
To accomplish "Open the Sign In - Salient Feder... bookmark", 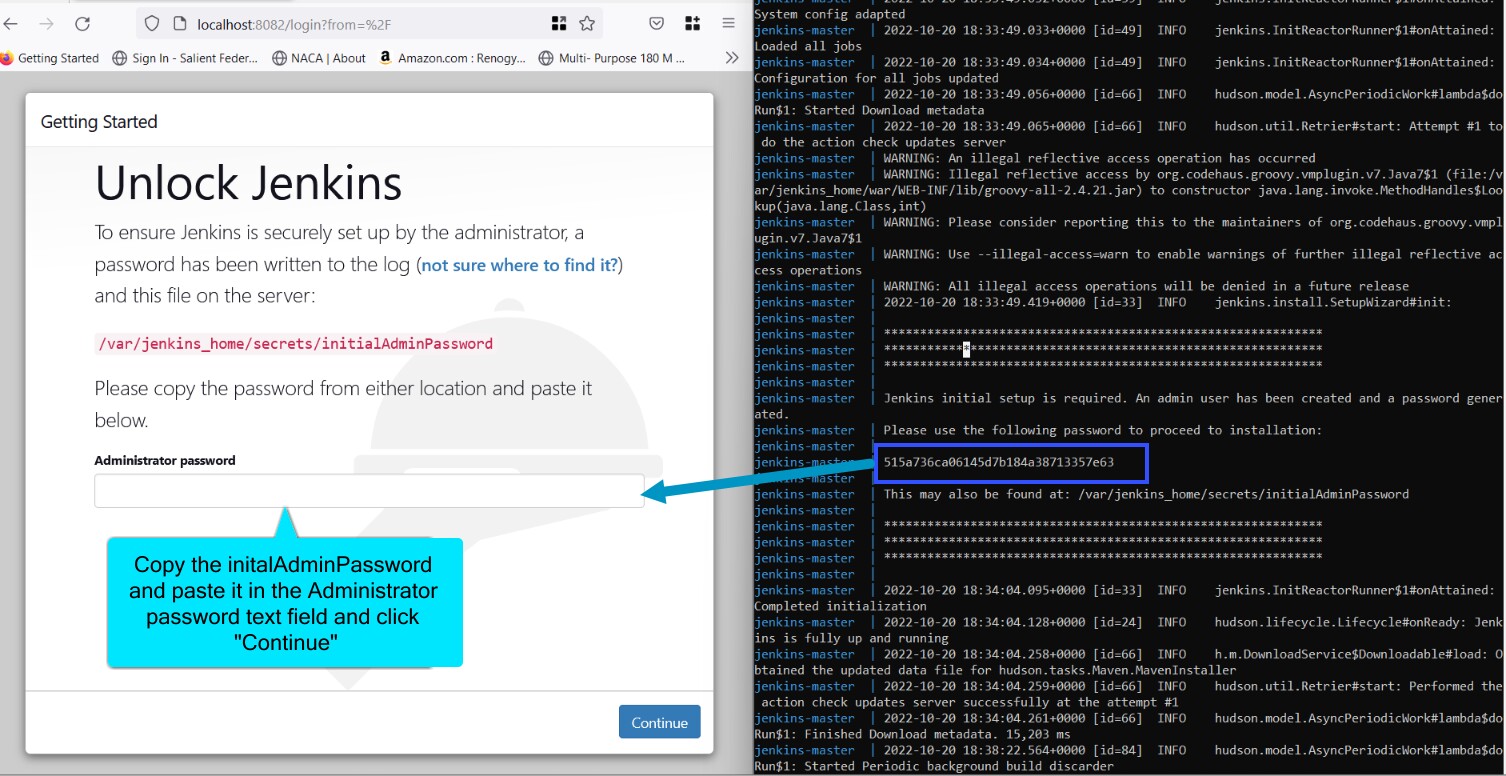I will click(185, 58).
